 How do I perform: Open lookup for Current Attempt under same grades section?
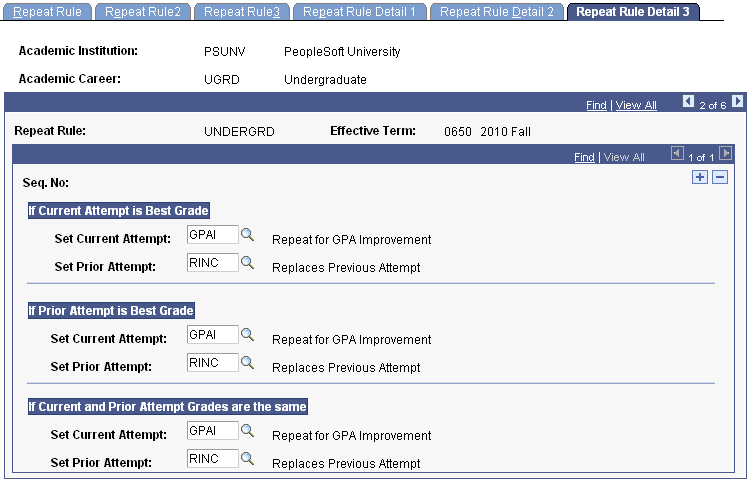coord(247,430)
